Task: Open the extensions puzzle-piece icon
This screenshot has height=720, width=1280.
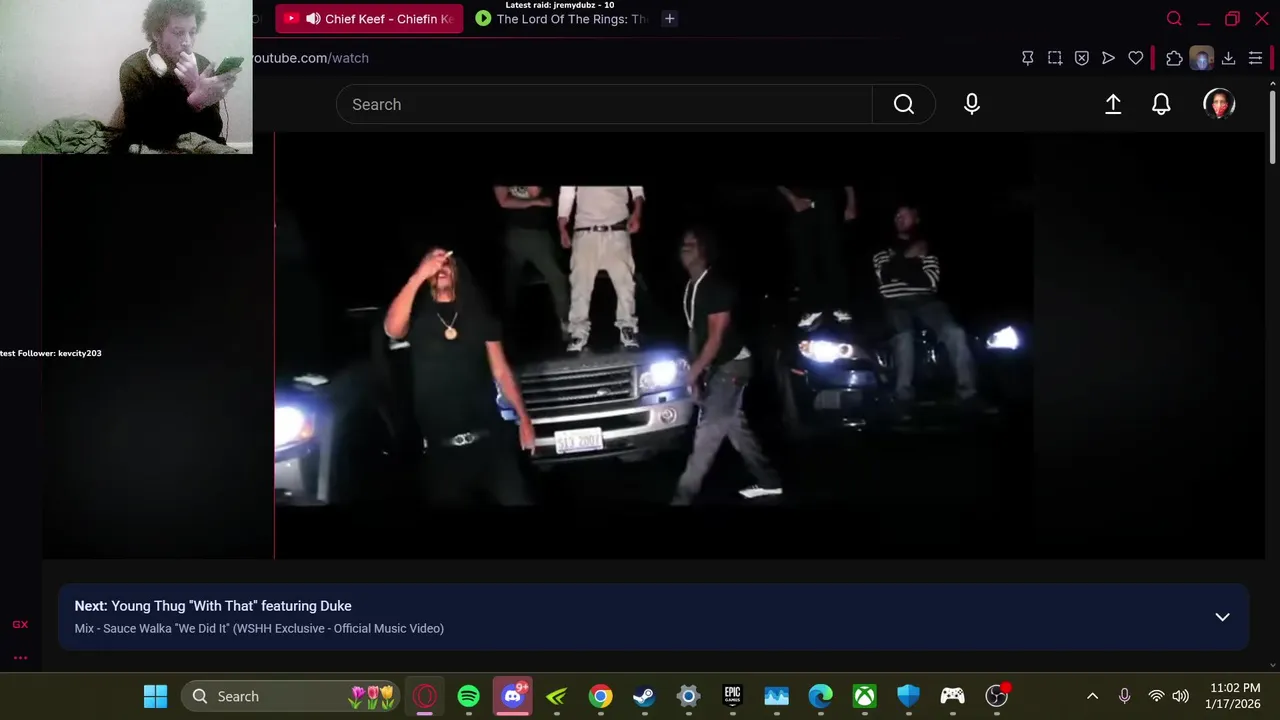Action: click(x=1174, y=58)
